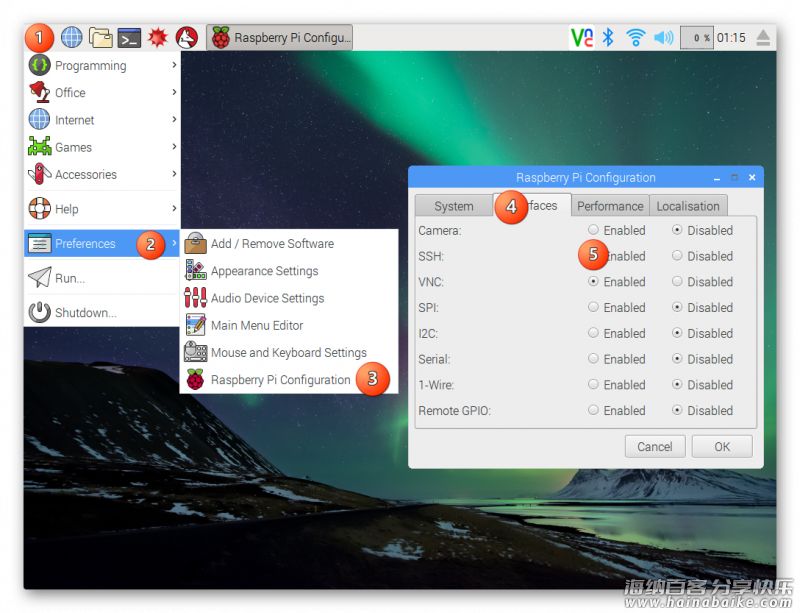Open the Bluetooth tray icon
The height and width of the screenshot is (613, 800).
608,37
